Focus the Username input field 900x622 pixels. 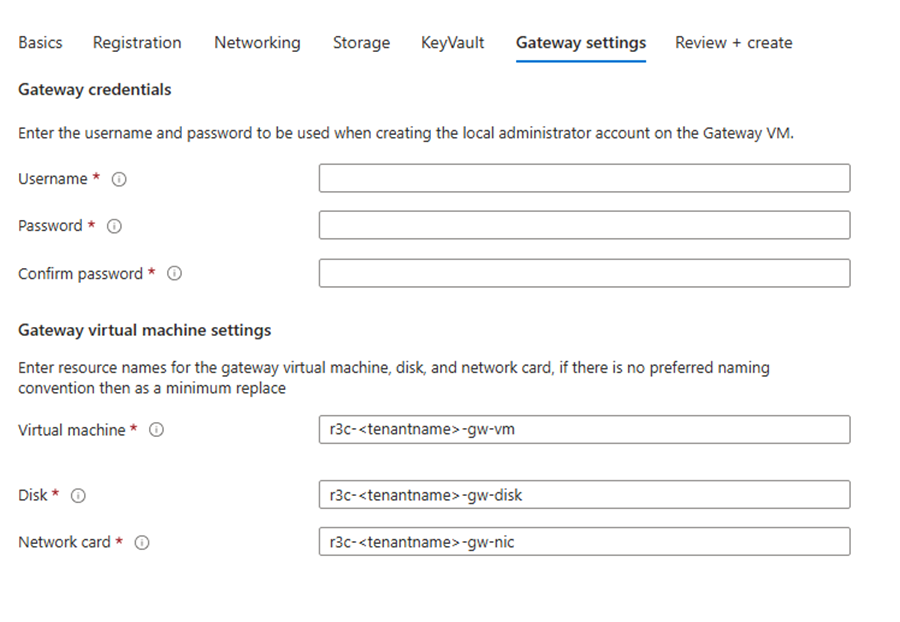click(584, 178)
